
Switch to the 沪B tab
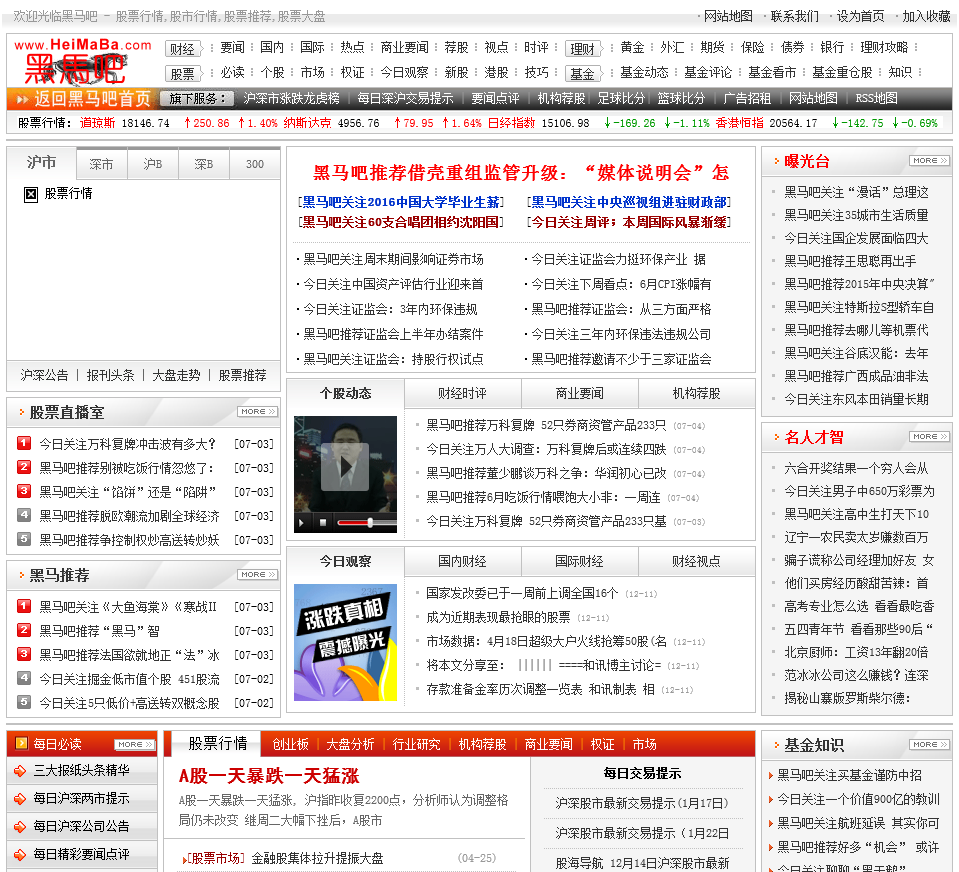point(153,164)
